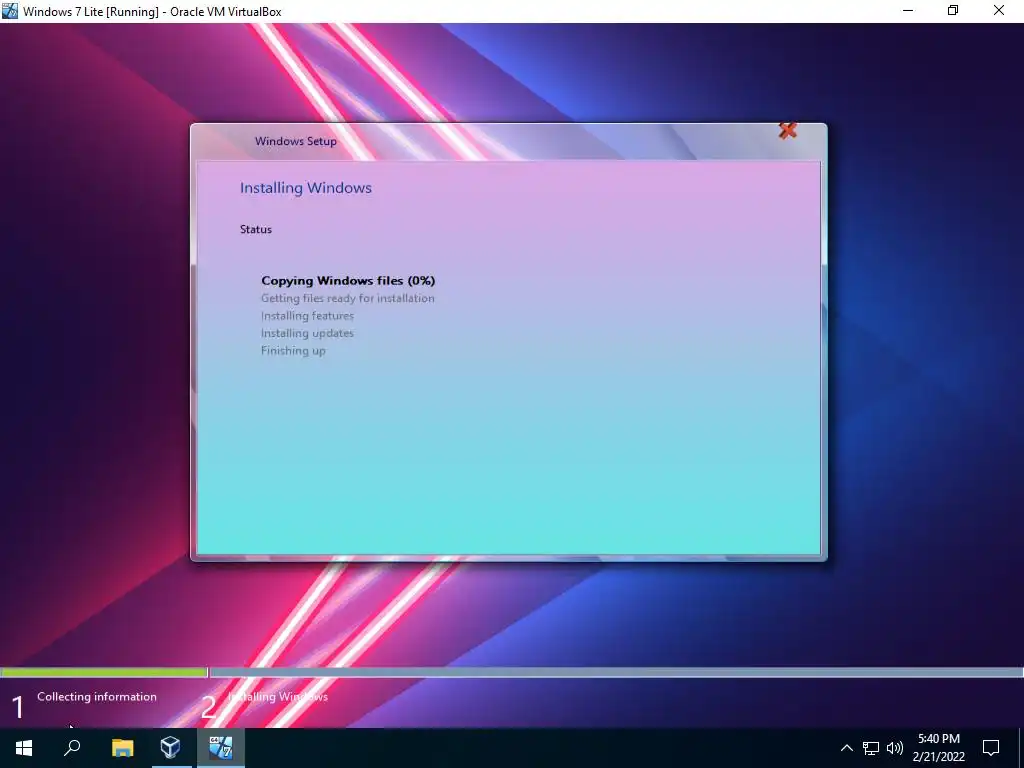Screen dimensions: 1024x768
Task: Open the Windows Start menu
Action: click(x=24, y=748)
